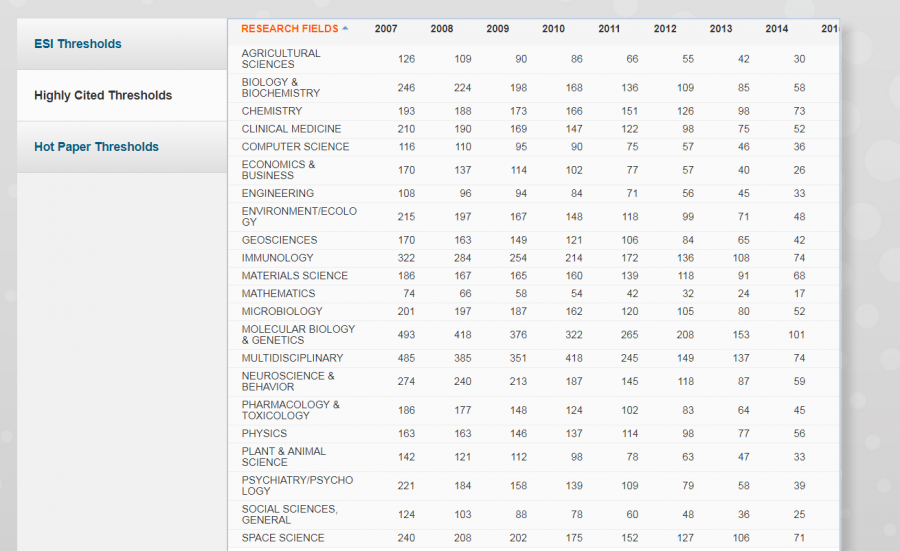Select the 2010 column header
The height and width of the screenshot is (551, 900).
click(553, 29)
